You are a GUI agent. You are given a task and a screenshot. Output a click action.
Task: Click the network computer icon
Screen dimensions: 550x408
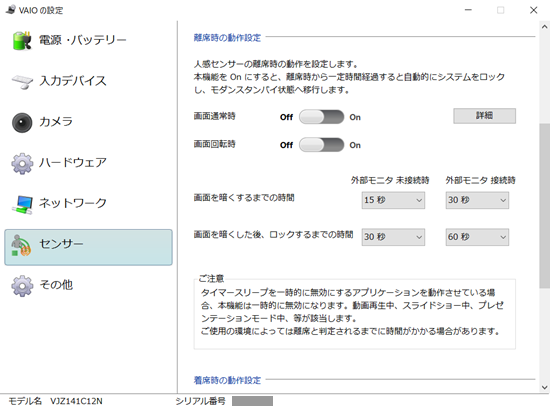click(22, 204)
